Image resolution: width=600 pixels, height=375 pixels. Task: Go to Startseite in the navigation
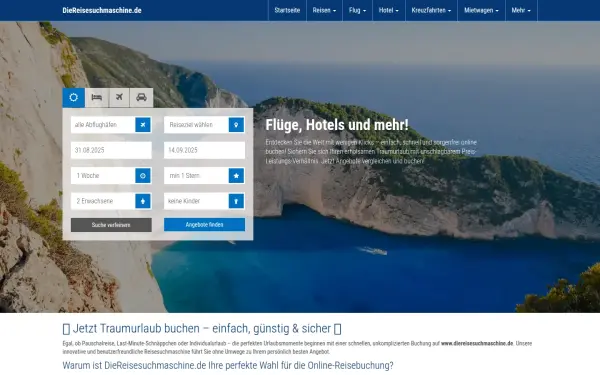coord(287,10)
